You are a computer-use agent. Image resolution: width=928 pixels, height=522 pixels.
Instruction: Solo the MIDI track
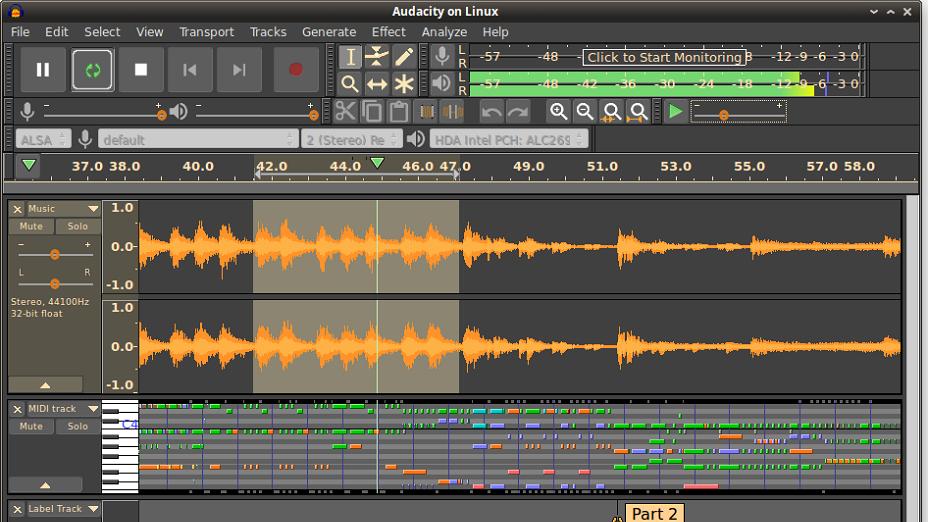(78, 427)
